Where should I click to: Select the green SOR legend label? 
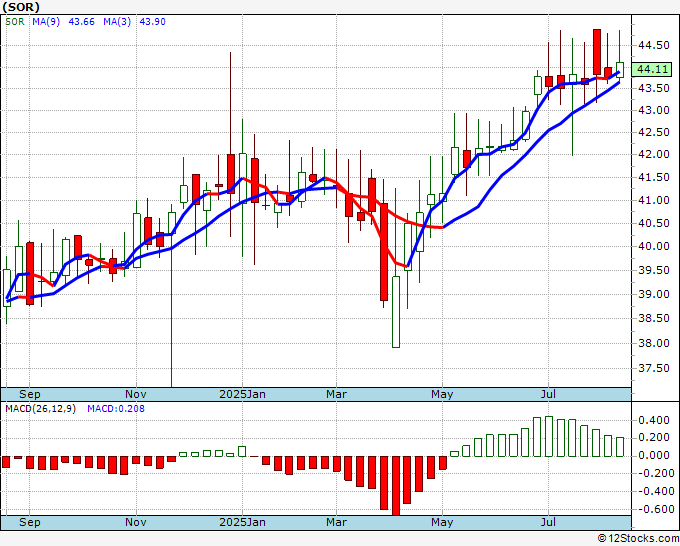[15, 22]
